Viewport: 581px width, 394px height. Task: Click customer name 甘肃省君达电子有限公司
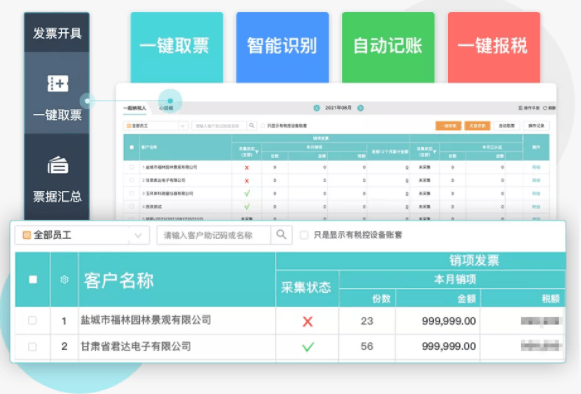point(136,347)
